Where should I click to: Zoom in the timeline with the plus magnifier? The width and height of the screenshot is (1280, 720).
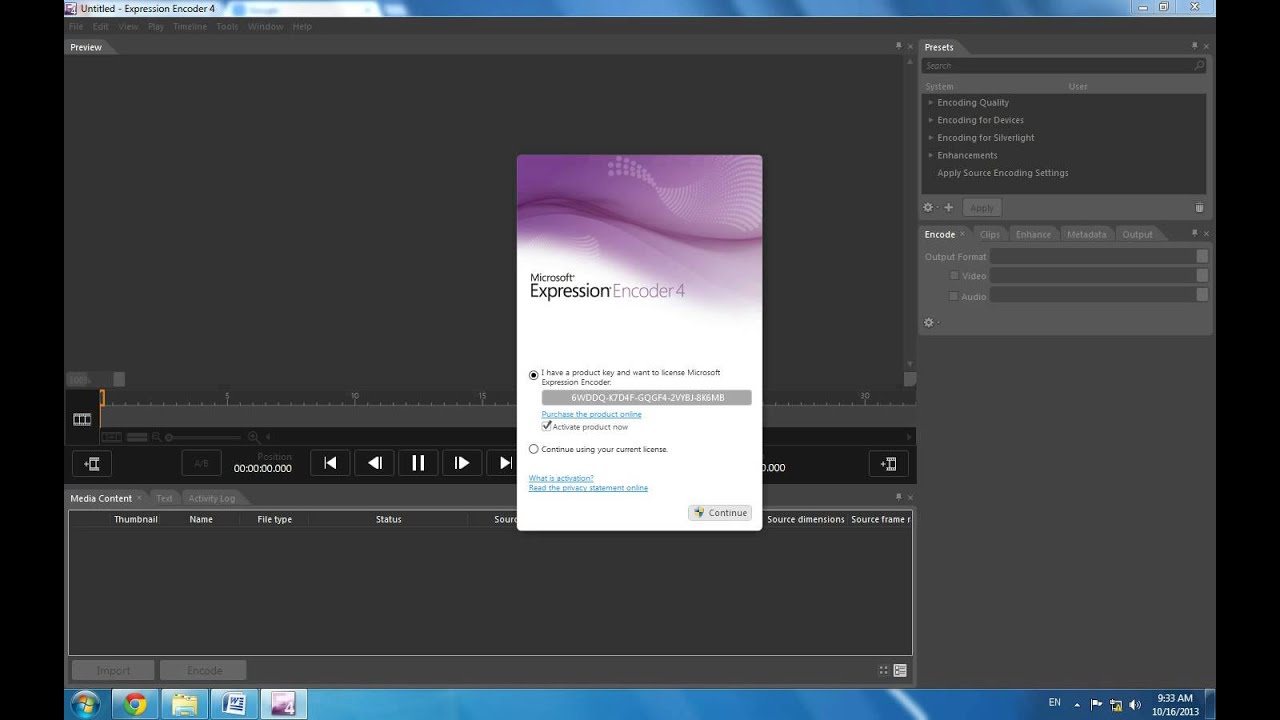click(x=253, y=437)
